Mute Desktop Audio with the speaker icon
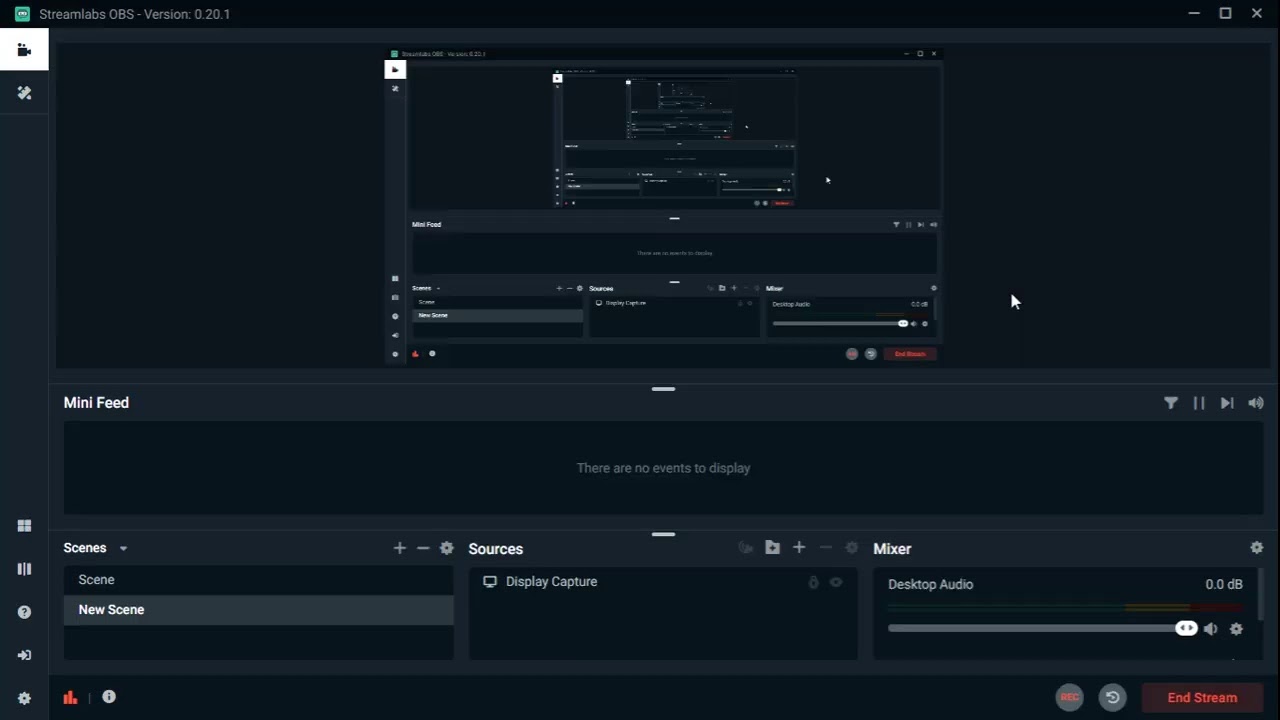Image resolution: width=1280 pixels, height=720 pixels. (x=1211, y=629)
